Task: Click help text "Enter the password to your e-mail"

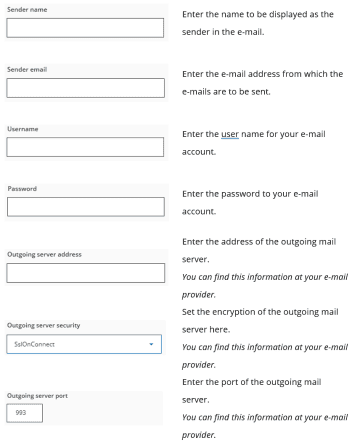Action: [250, 194]
